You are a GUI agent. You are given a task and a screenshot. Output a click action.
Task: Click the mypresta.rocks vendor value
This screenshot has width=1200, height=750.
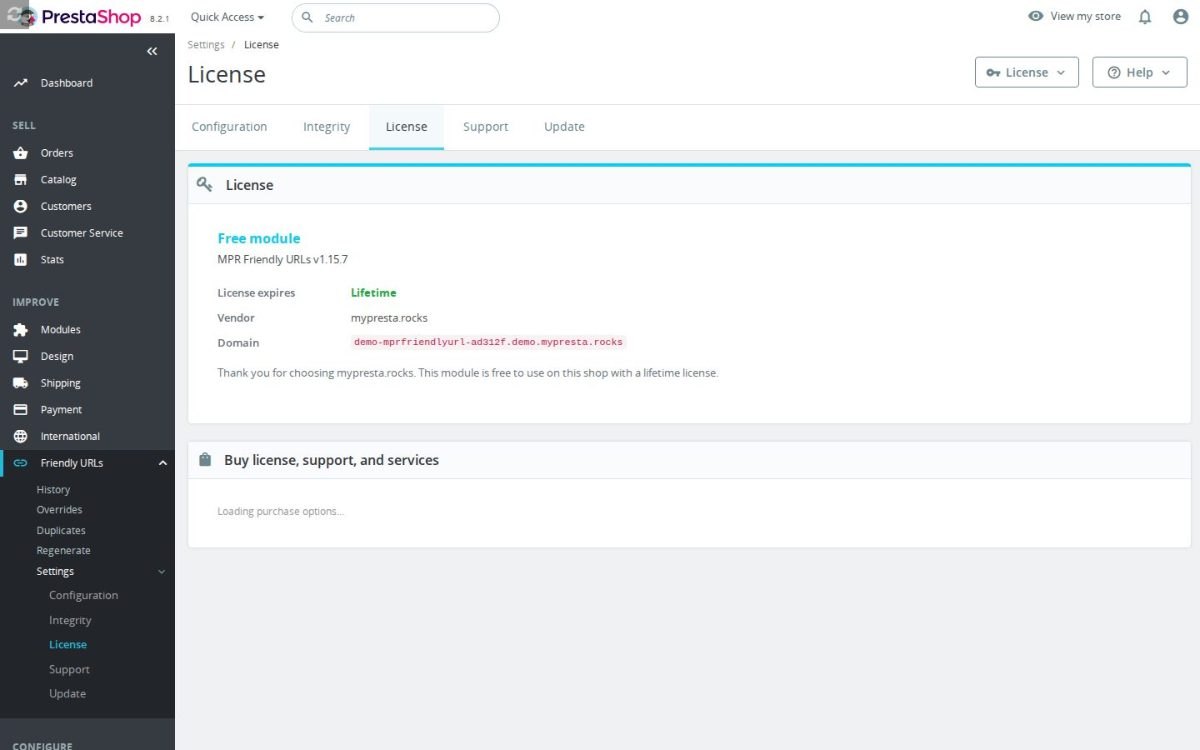tap(389, 318)
